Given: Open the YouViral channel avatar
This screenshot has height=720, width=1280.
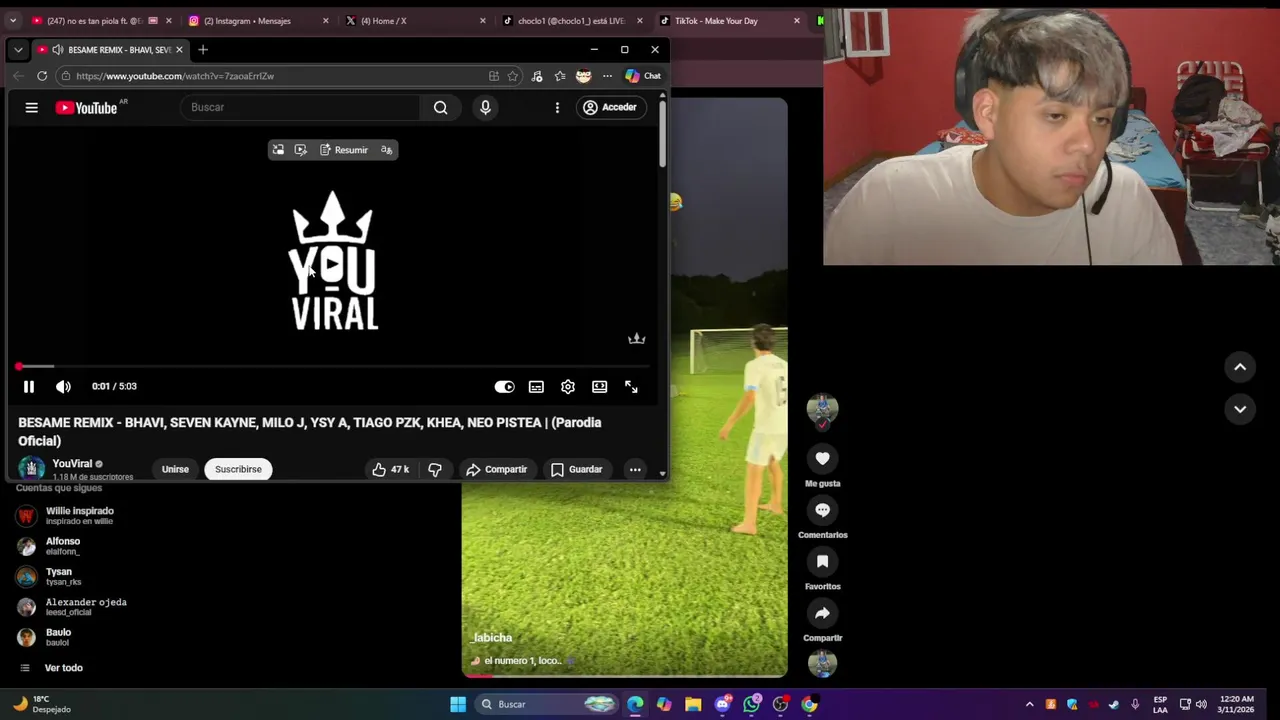Looking at the screenshot, I should coord(31,468).
